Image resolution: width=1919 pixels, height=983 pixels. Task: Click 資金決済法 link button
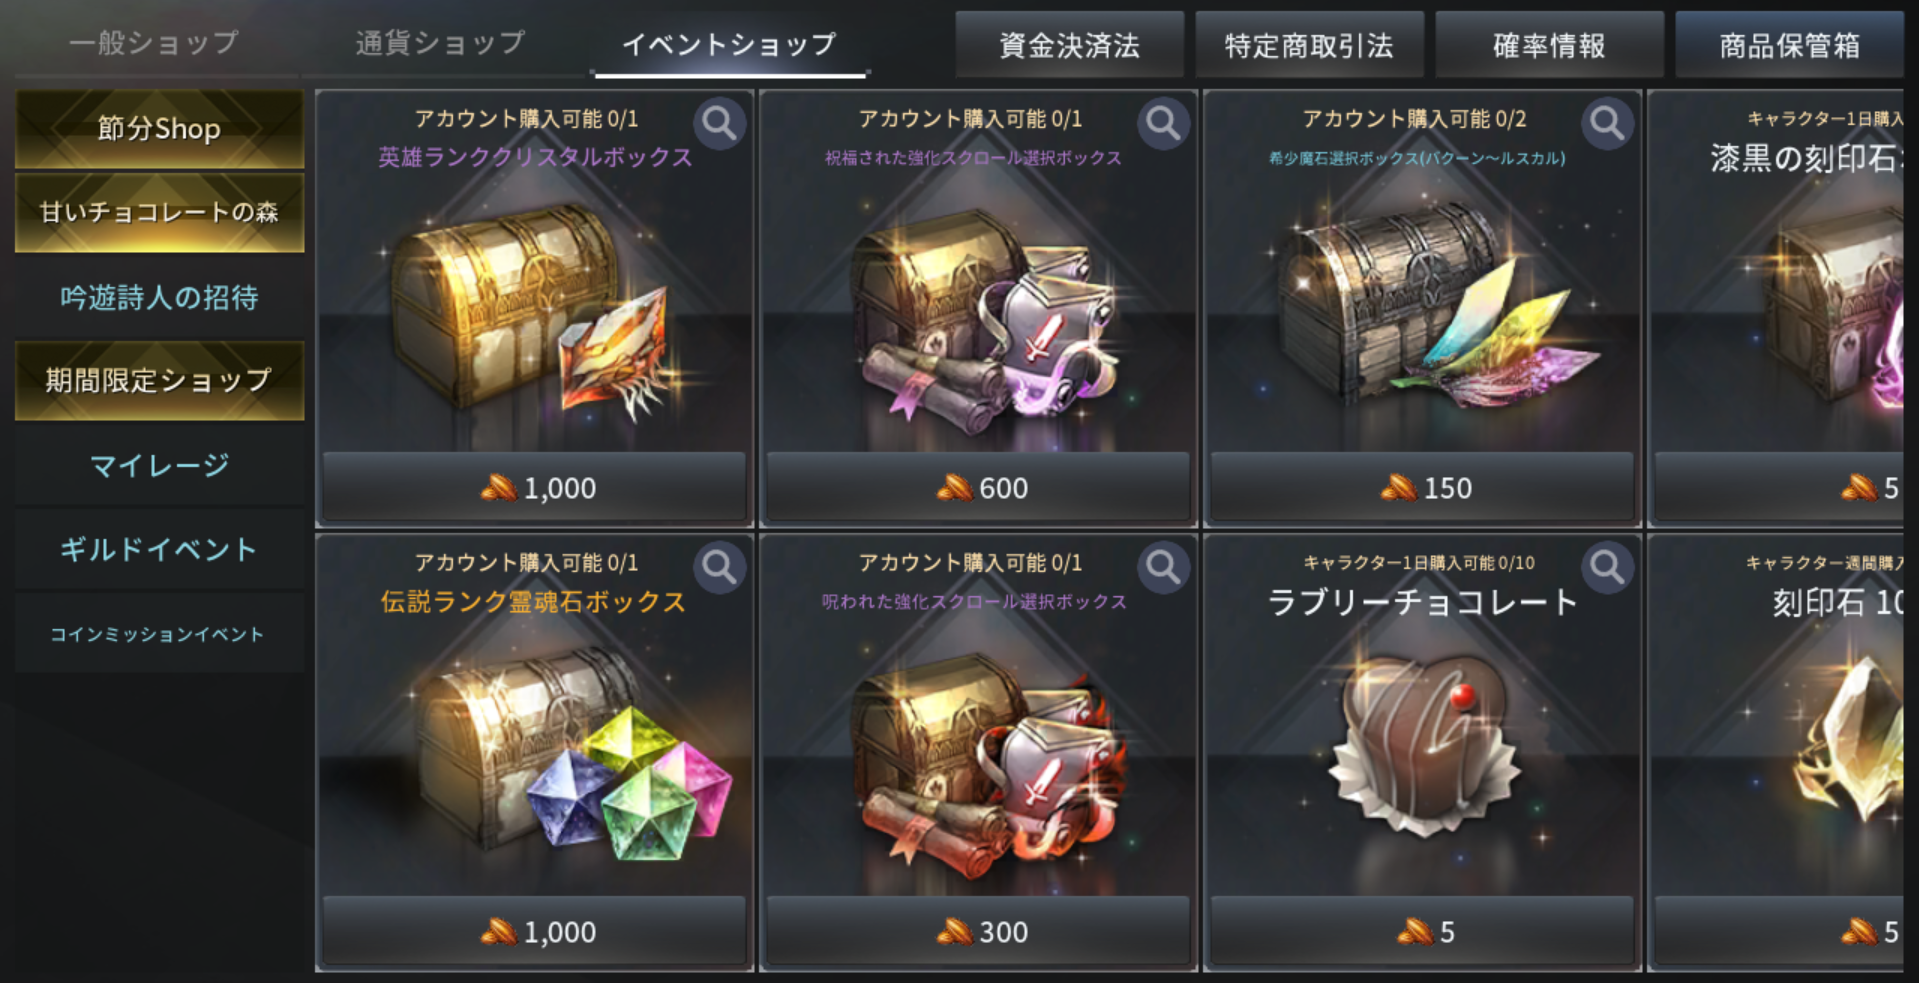coord(1069,45)
